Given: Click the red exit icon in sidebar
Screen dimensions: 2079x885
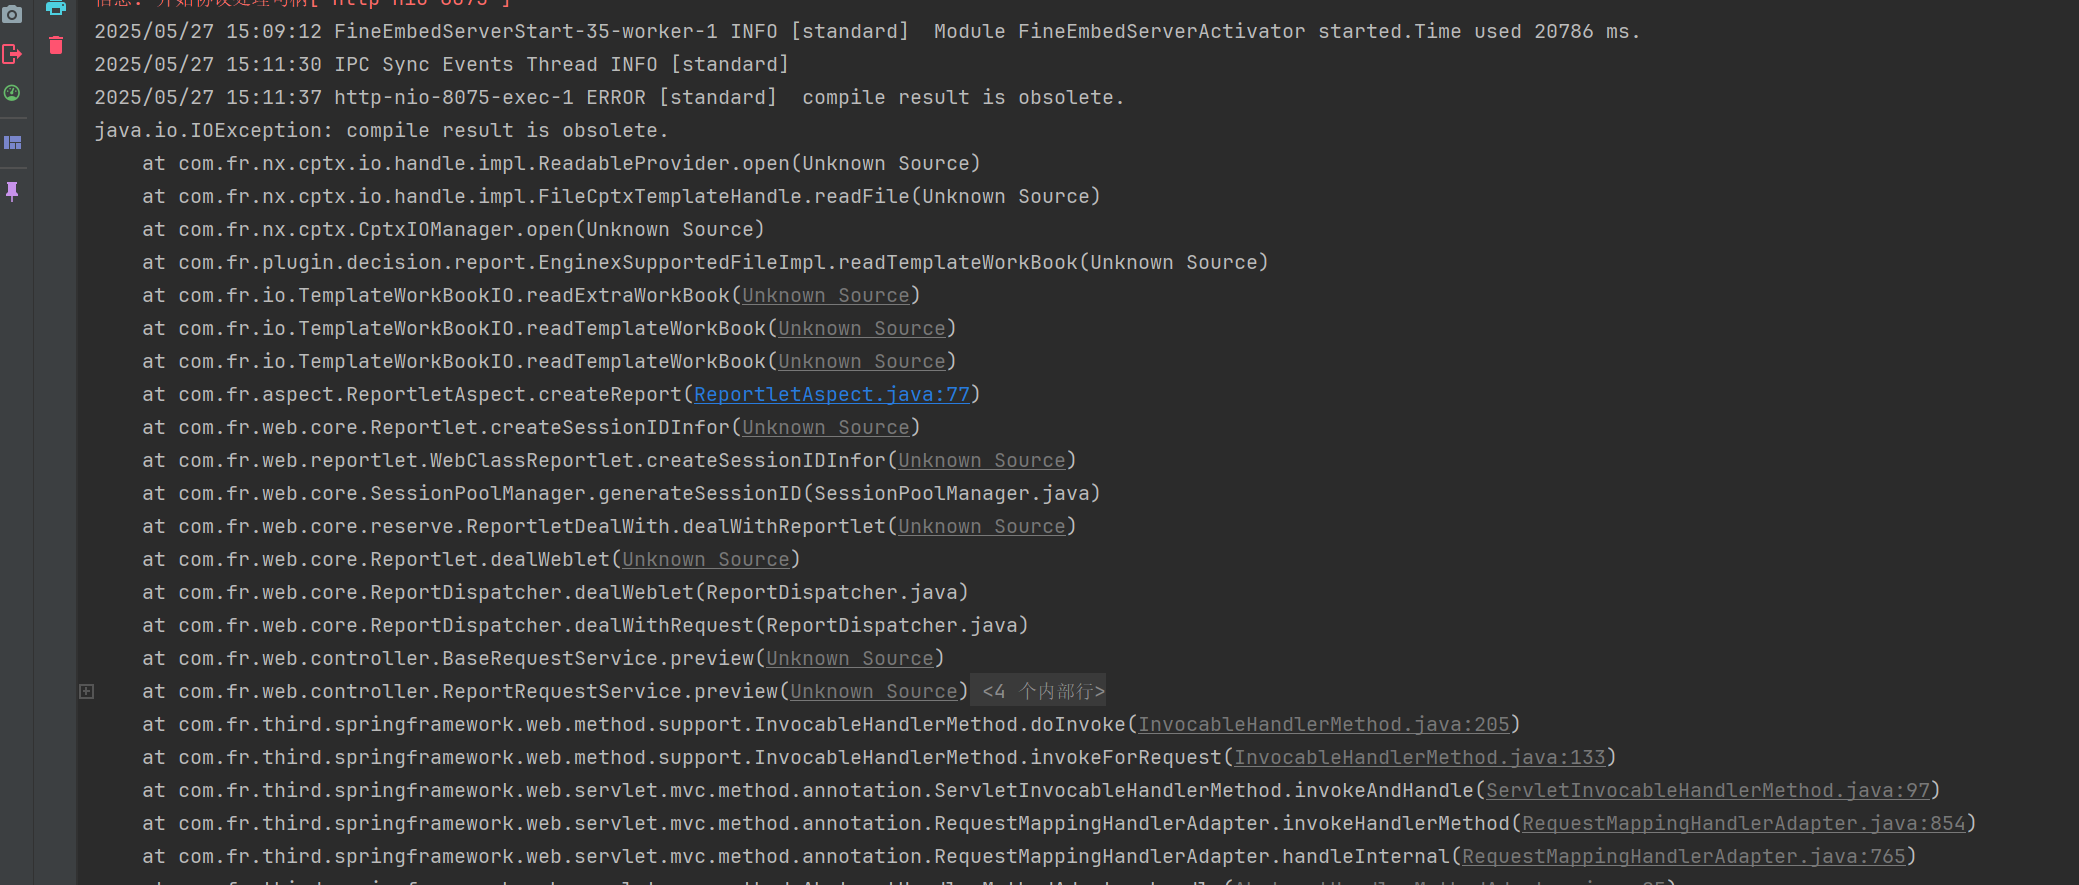Looking at the screenshot, I should pos(12,54).
